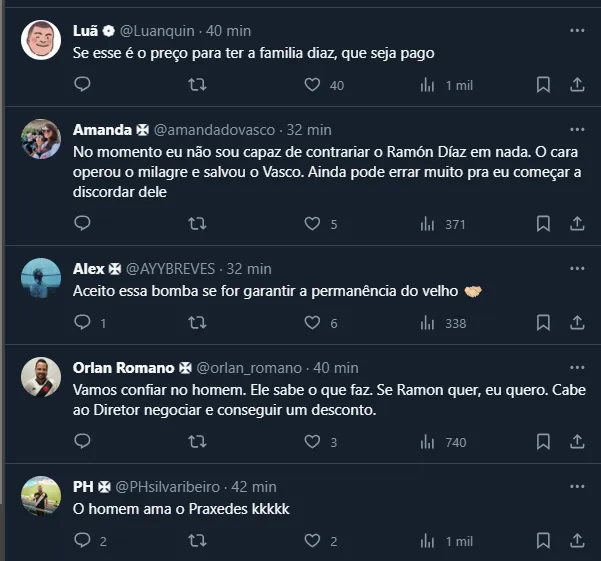Share PH's tweet about Praxedes
Screen dimensions: 601x561
click(x=577, y=541)
